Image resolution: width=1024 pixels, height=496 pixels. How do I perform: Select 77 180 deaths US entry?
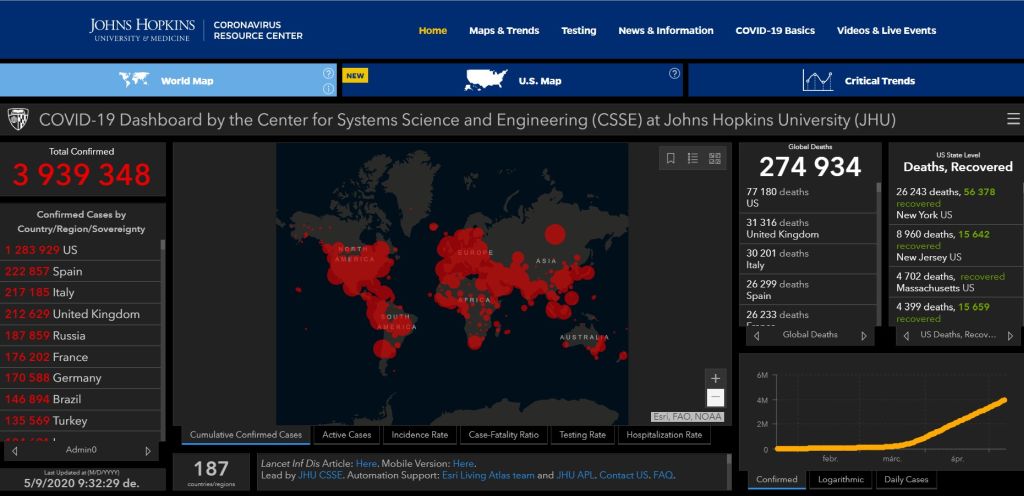tap(807, 198)
